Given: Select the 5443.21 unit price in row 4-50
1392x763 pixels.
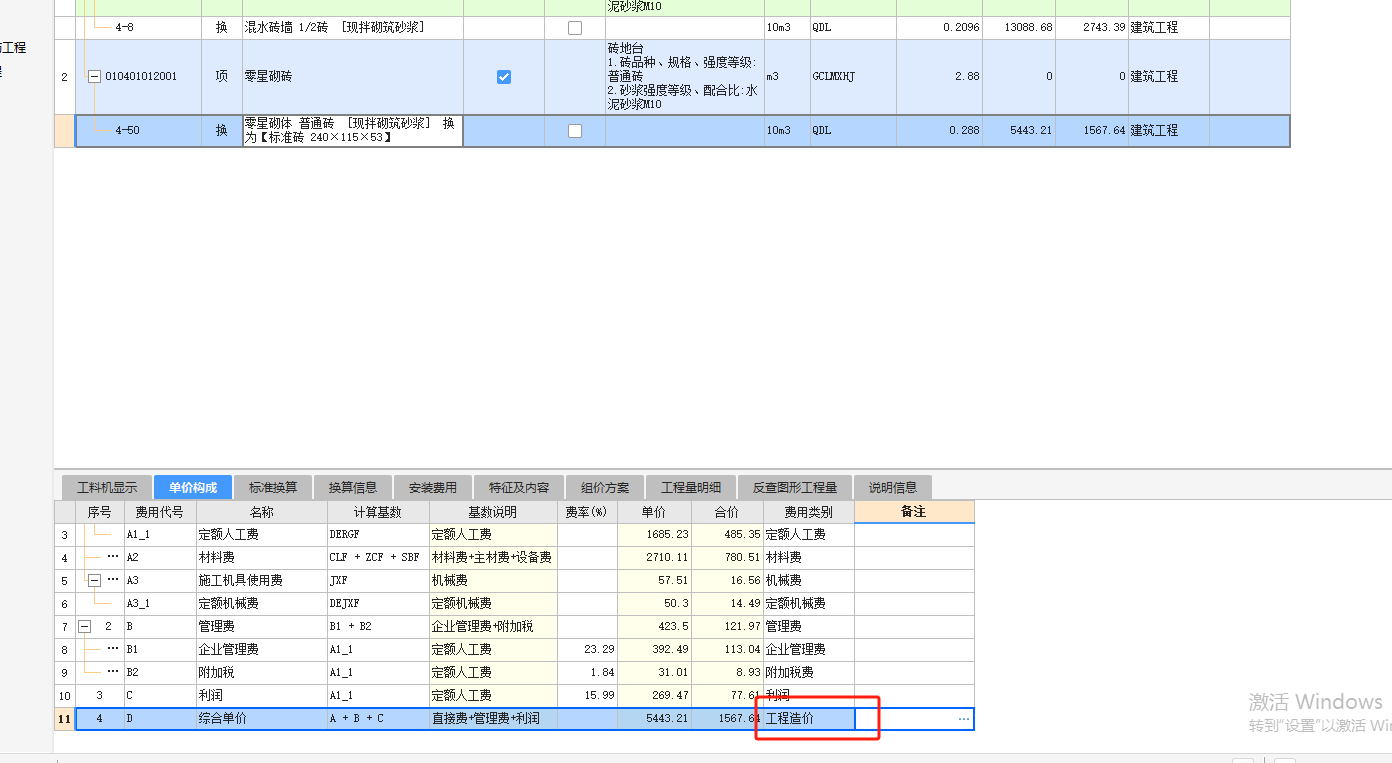Looking at the screenshot, I should [1019, 131].
